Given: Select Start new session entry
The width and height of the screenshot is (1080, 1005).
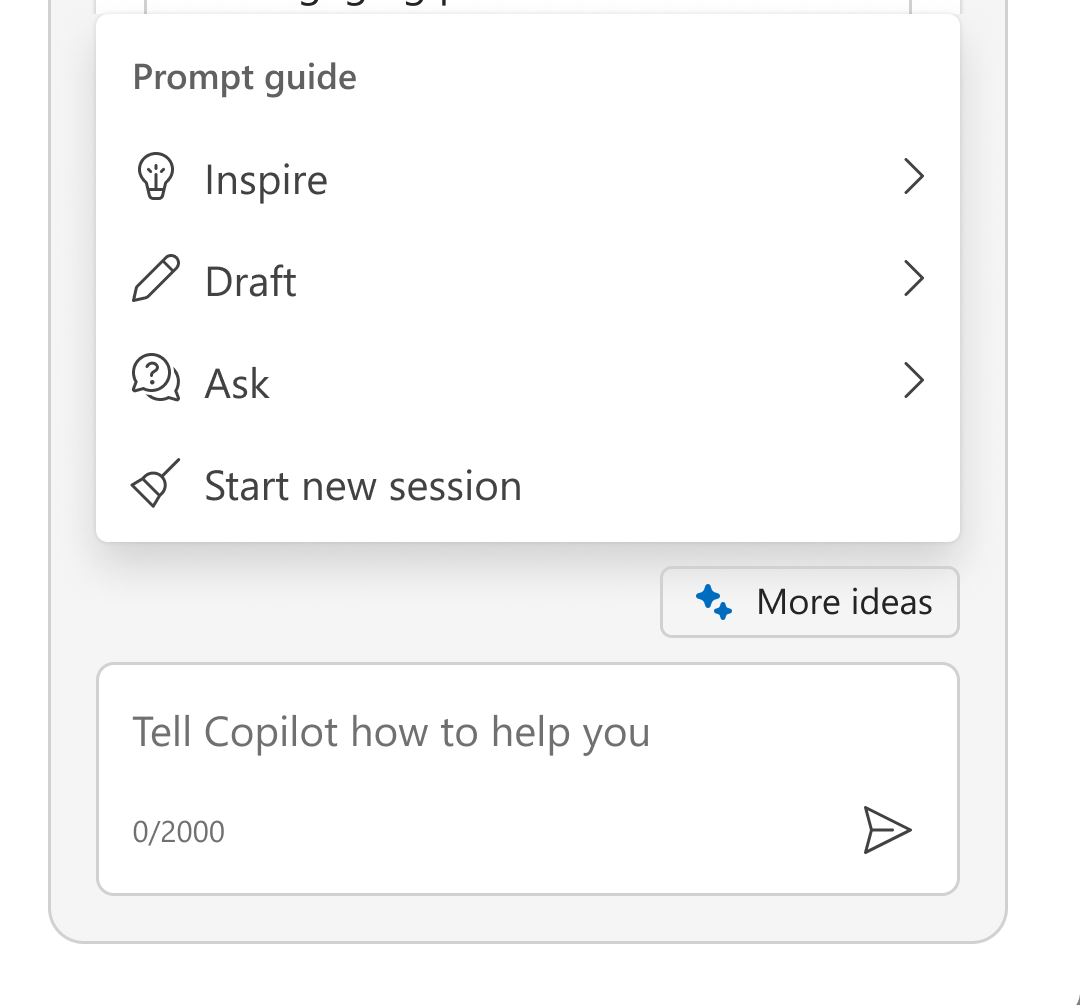Looking at the screenshot, I should click(x=362, y=485).
